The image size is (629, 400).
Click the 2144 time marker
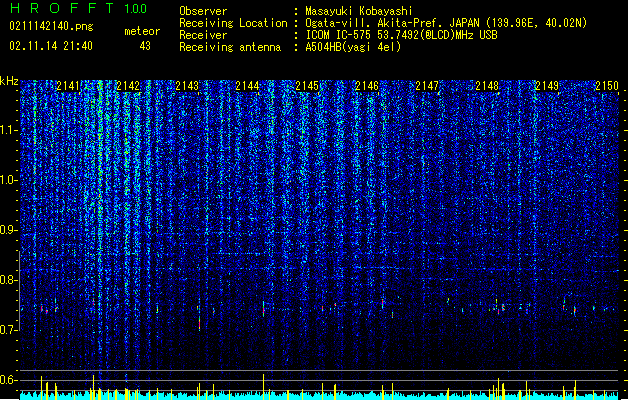coord(248,85)
